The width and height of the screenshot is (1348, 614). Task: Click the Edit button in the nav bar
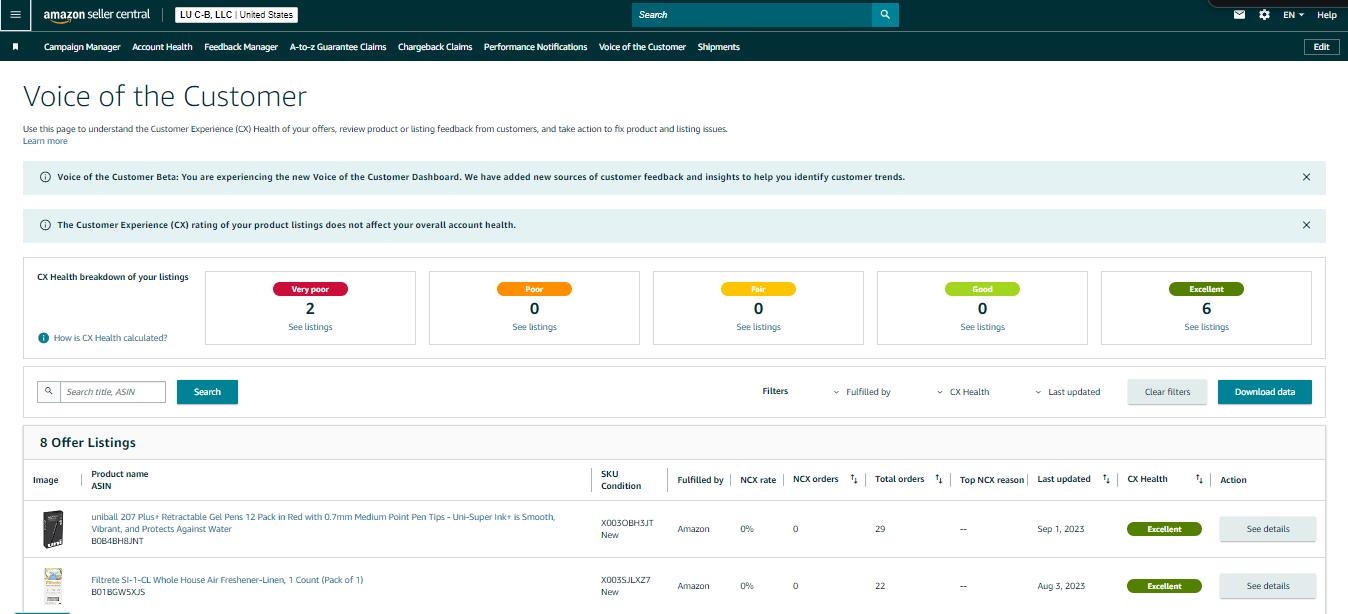[1321, 47]
